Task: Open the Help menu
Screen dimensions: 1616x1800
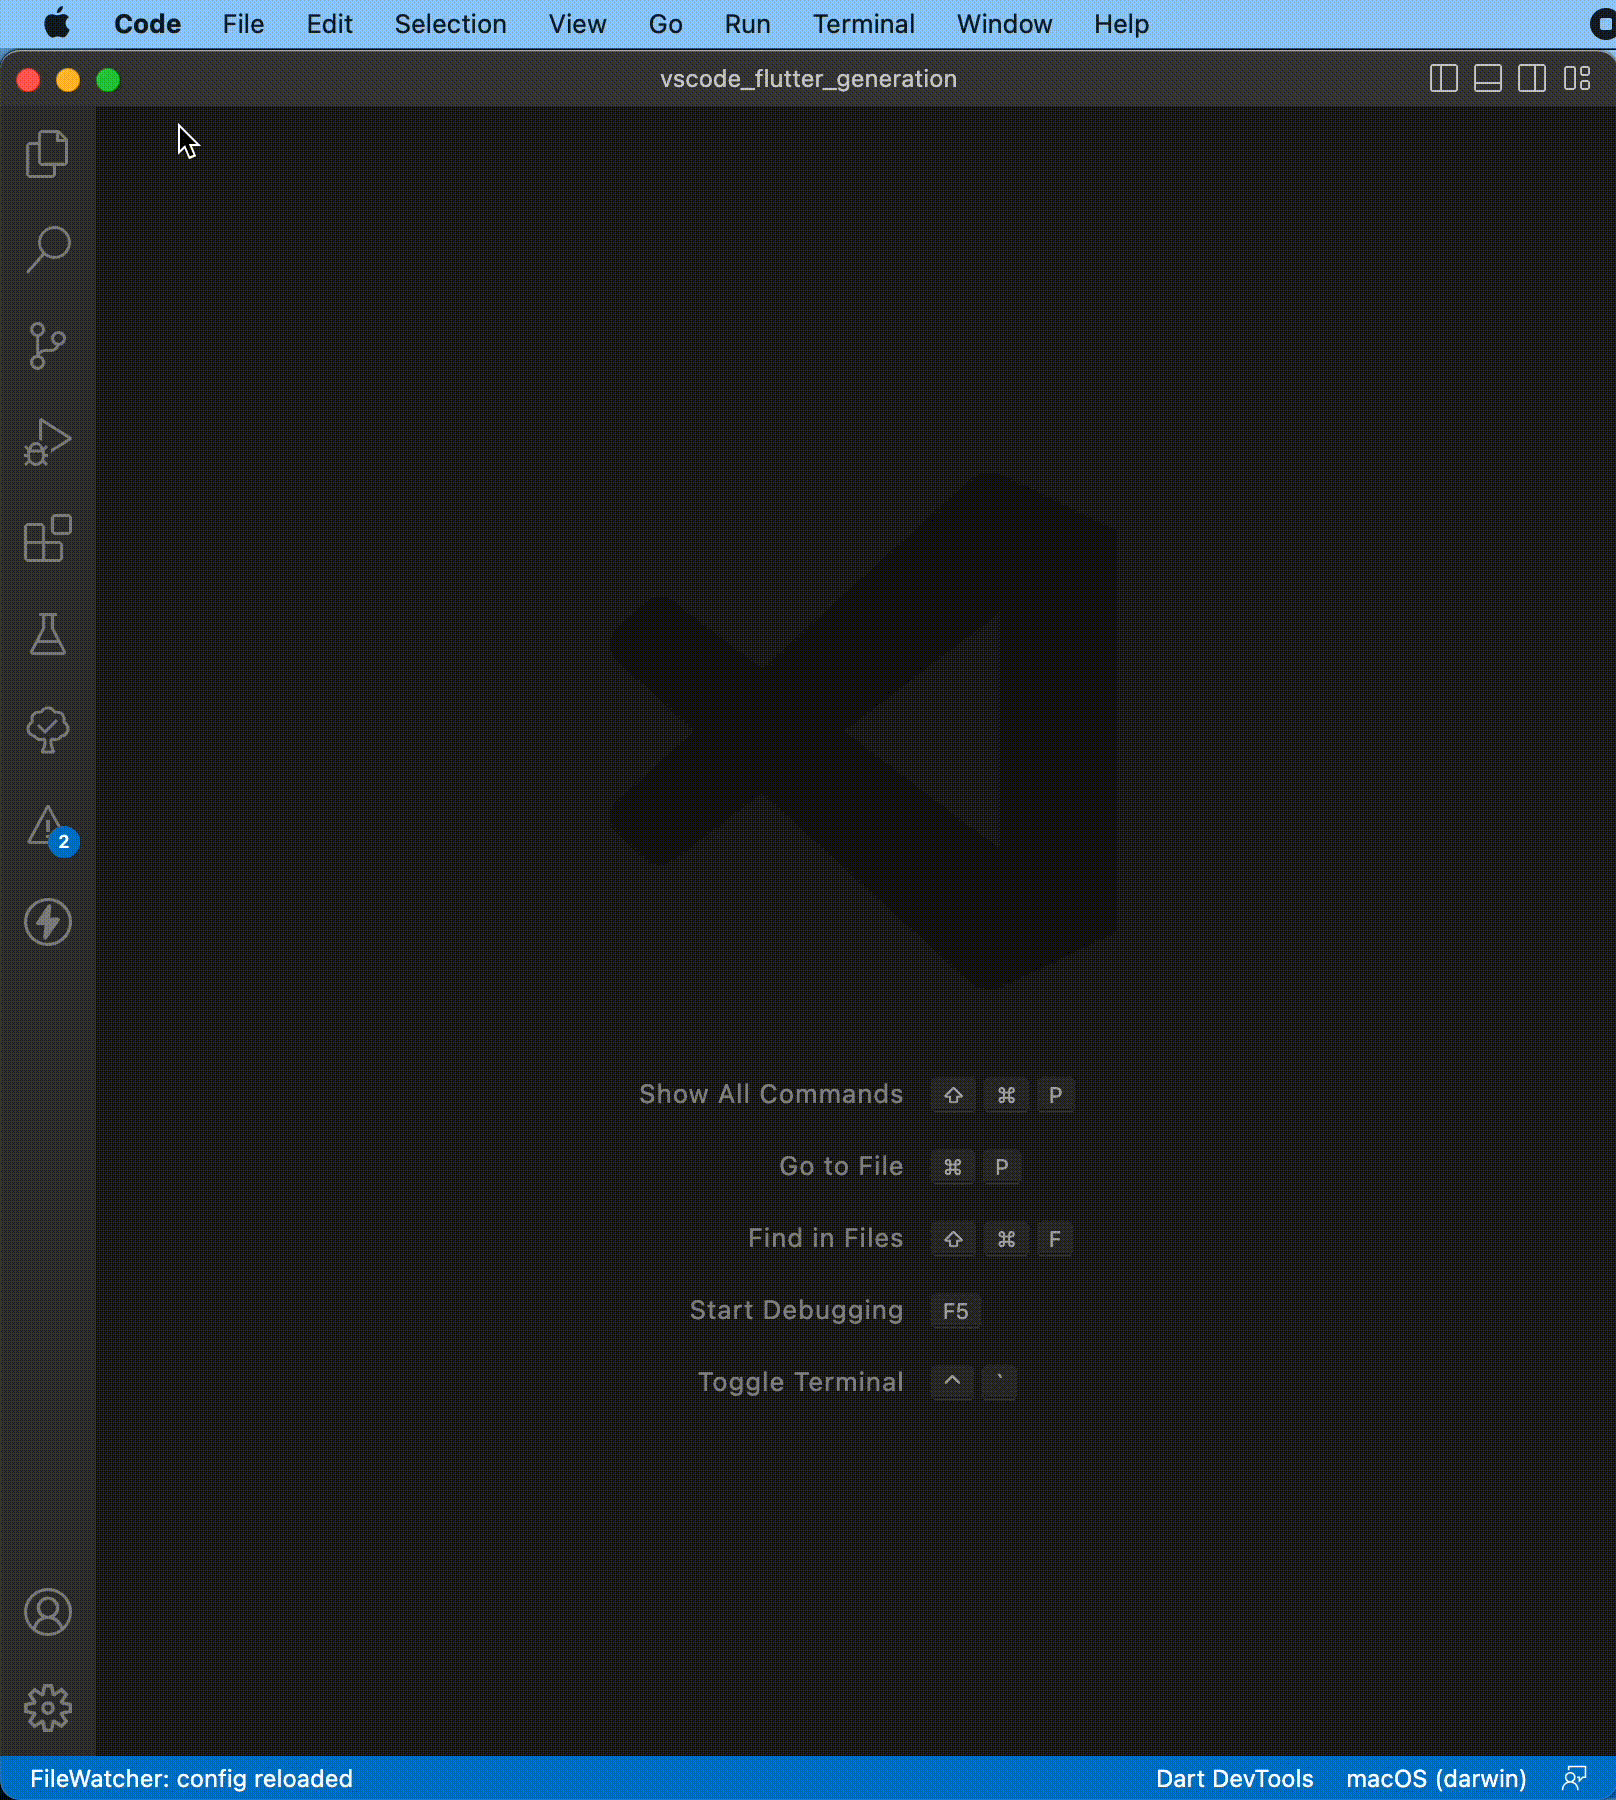Action: tap(1122, 24)
